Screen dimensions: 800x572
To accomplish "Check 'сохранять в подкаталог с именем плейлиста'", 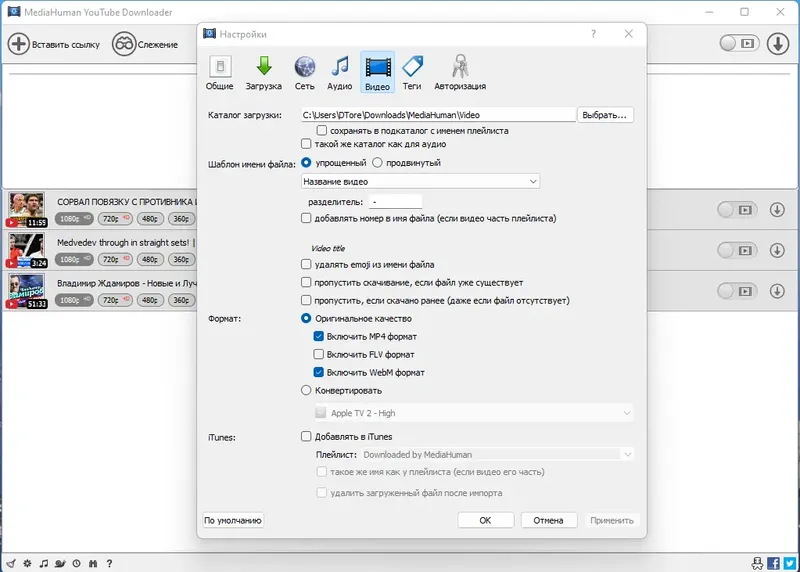I will pos(321,130).
